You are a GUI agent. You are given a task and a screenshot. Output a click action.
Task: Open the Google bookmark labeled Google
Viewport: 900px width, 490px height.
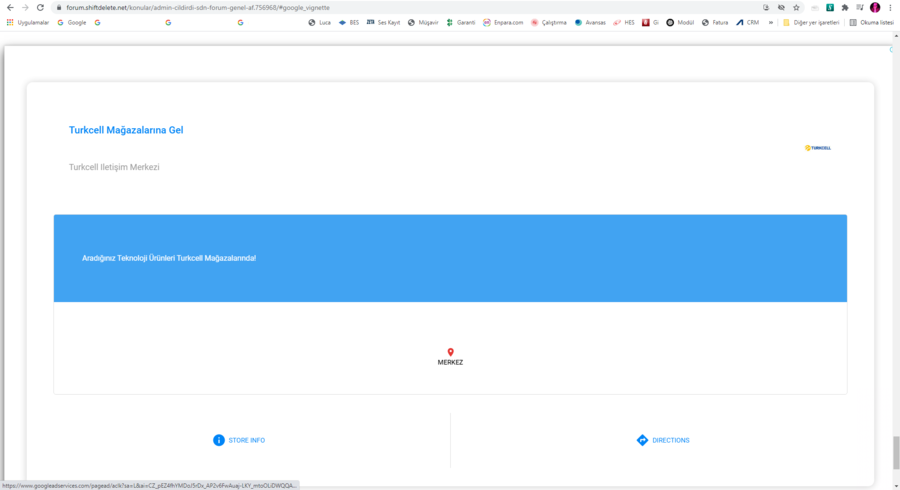72,22
